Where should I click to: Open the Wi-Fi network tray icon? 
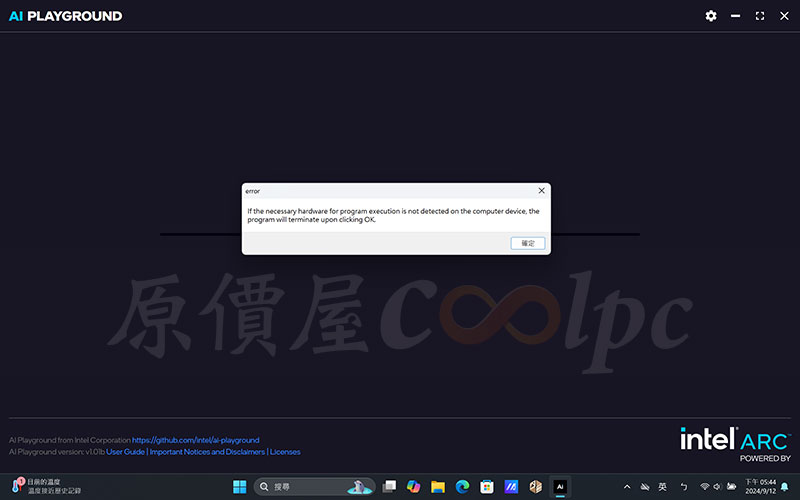point(705,487)
